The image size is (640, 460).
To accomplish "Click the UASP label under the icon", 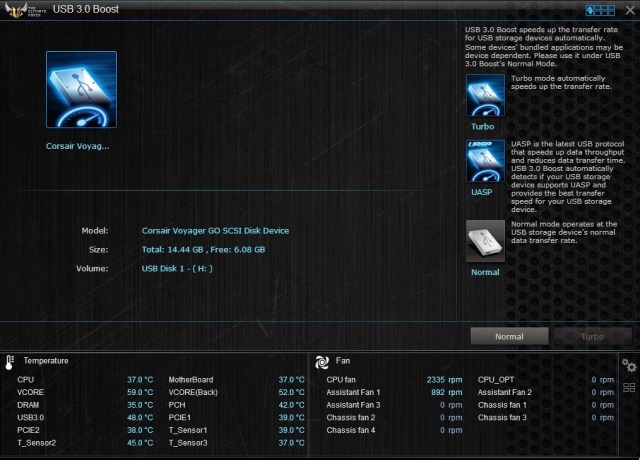I will [482, 192].
